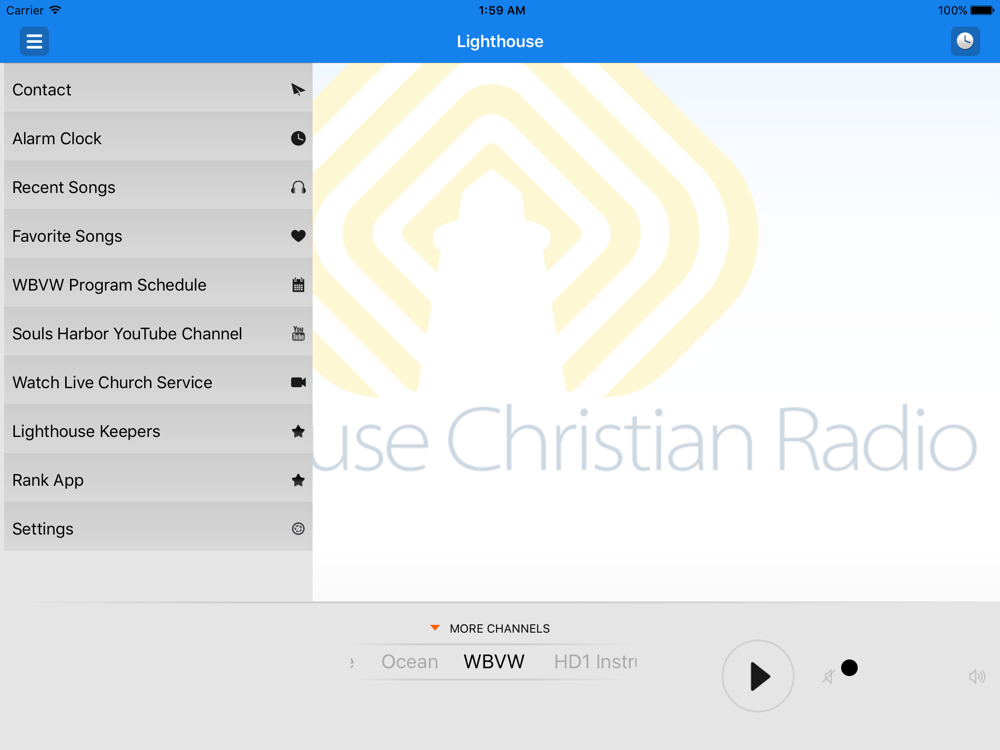Open the alarm clock icon in header

tap(965, 41)
